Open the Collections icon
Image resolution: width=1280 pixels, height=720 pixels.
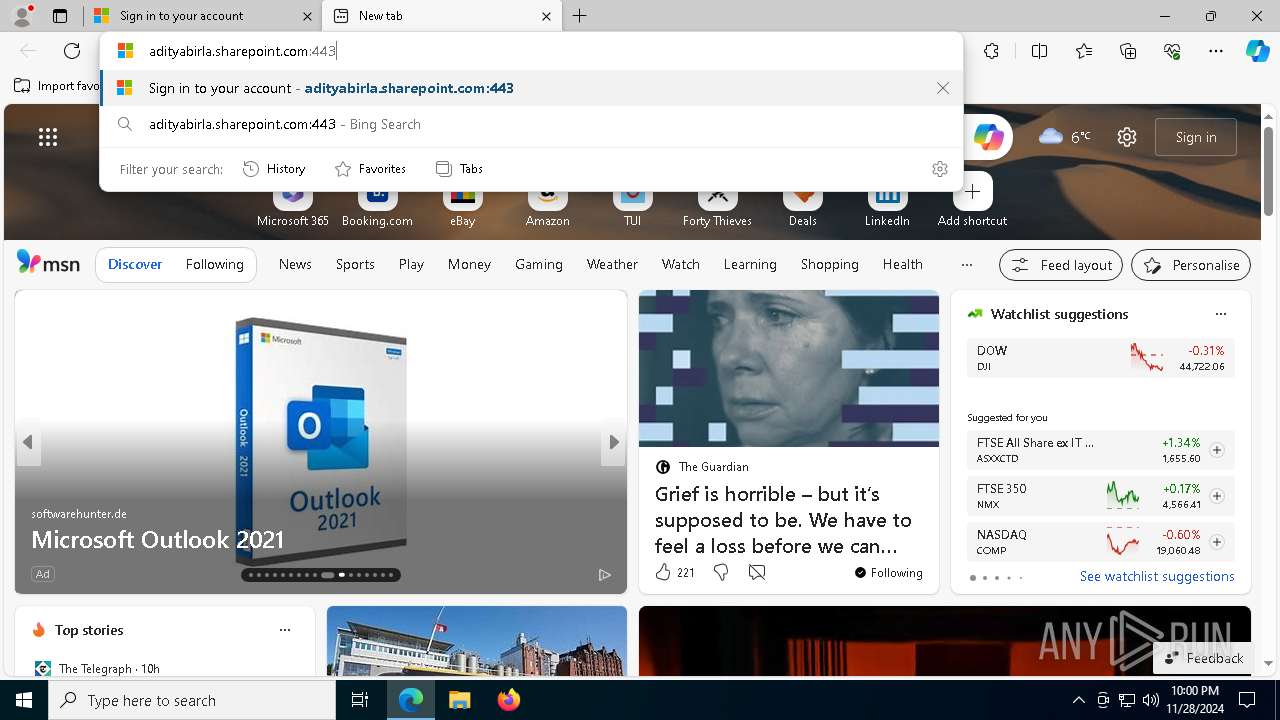point(1128,51)
